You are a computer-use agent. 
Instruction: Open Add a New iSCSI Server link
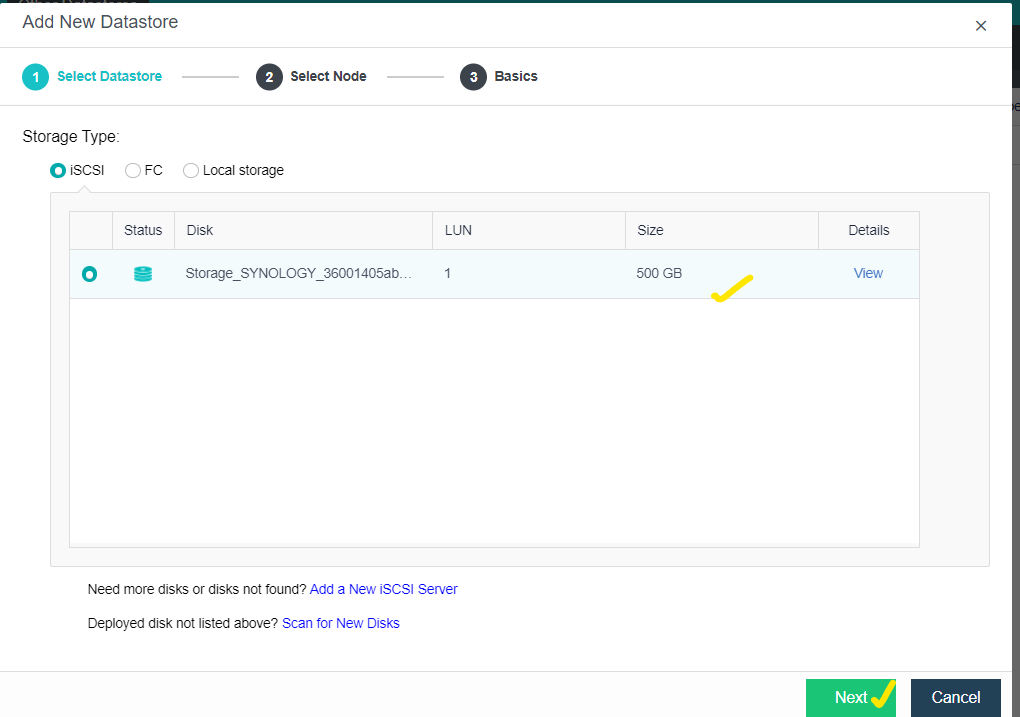[x=383, y=589]
